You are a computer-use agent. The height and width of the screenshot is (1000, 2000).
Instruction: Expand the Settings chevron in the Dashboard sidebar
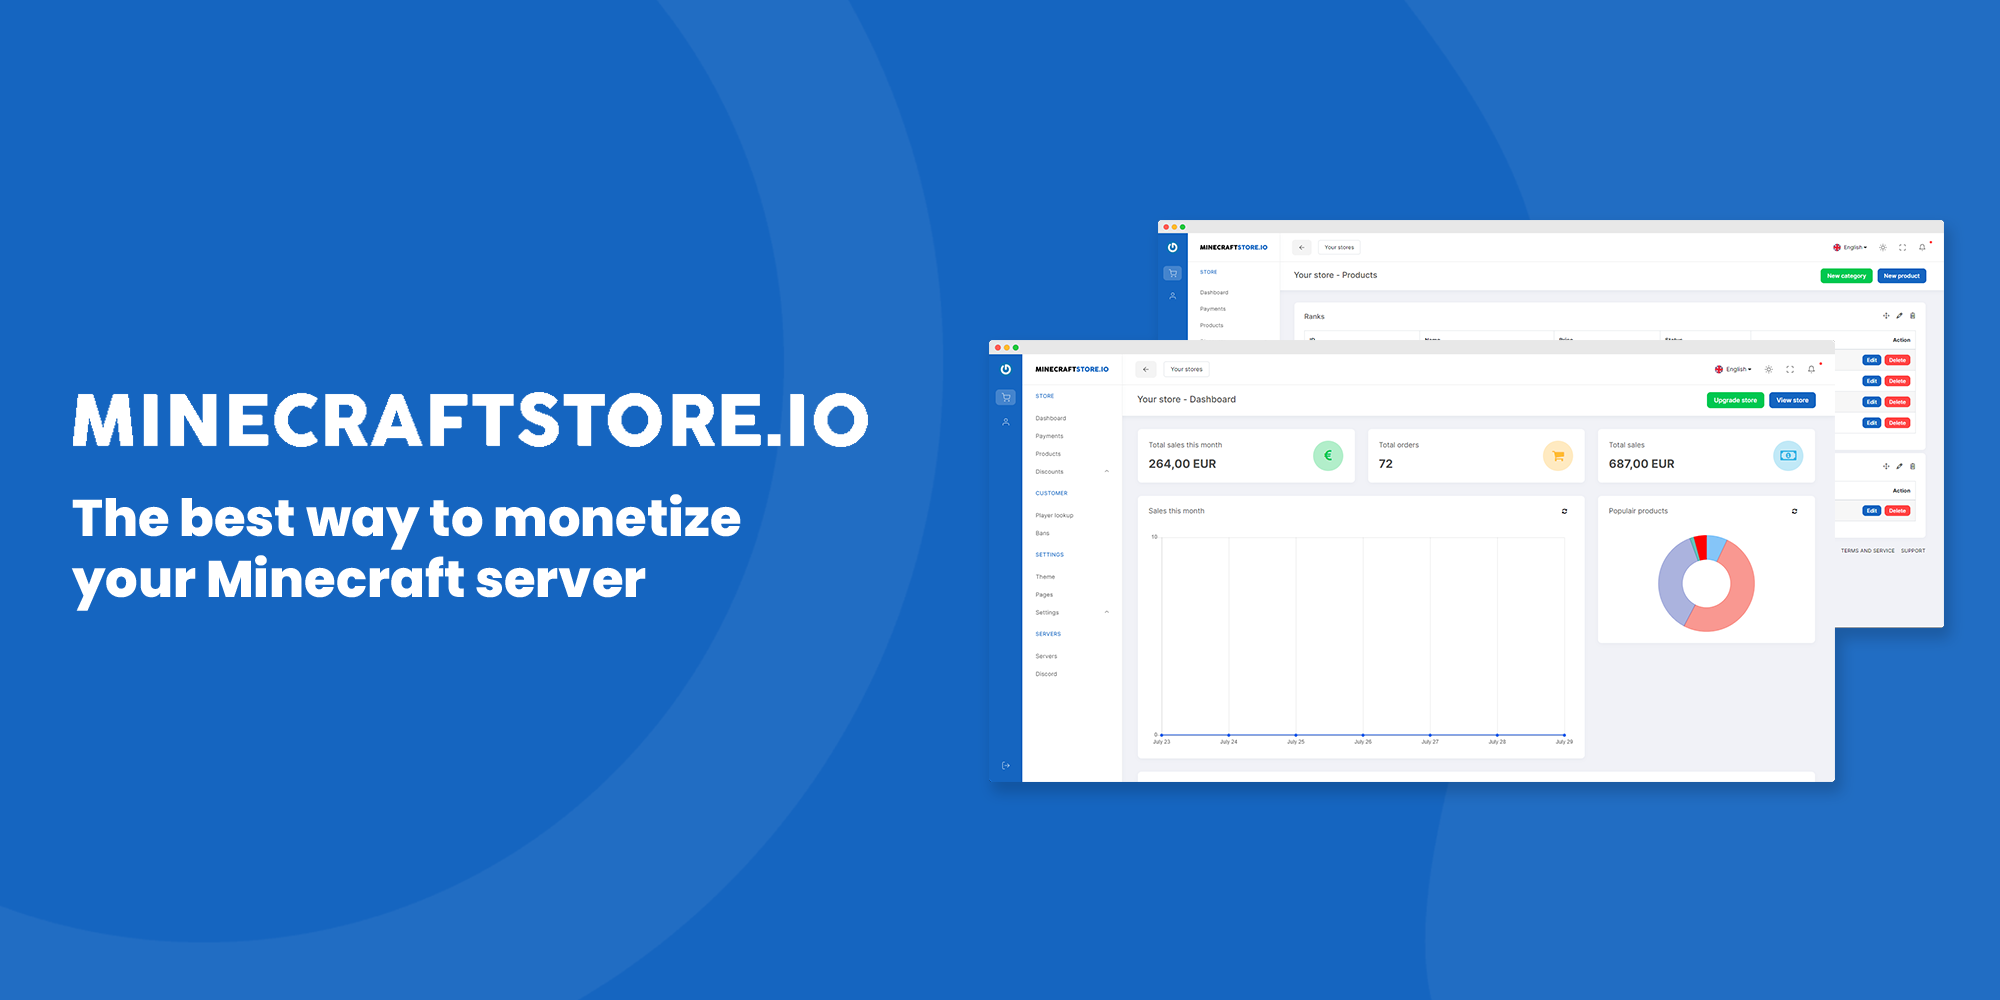[1106, 612]
